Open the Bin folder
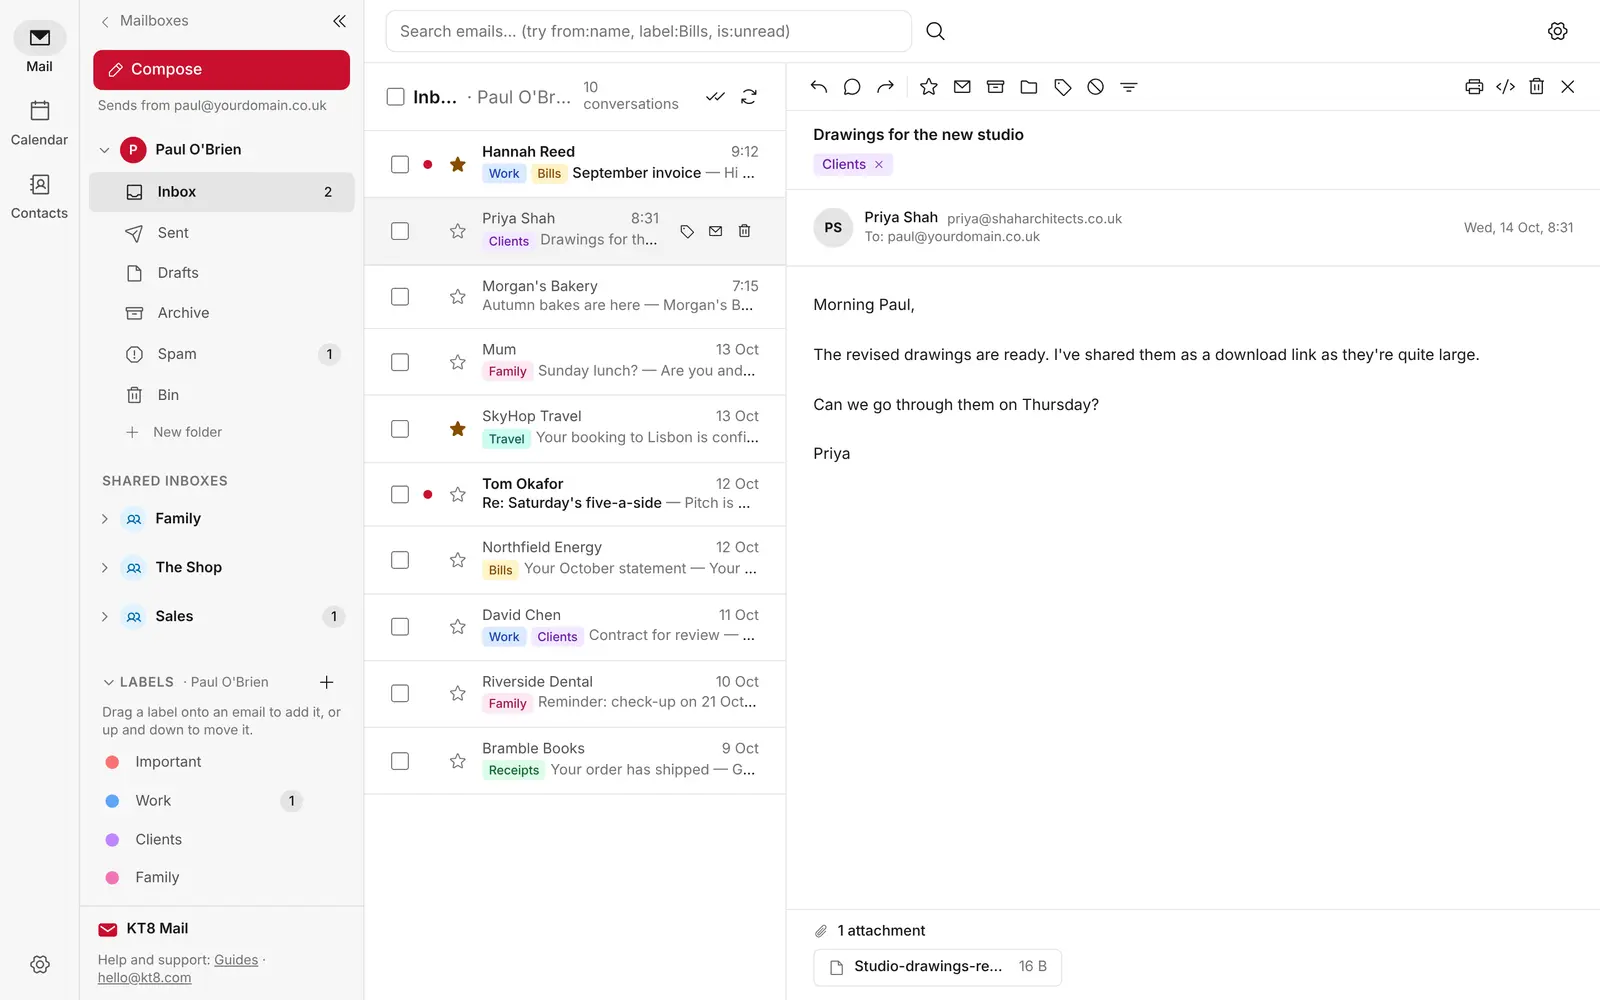The height and width of the screenshot is (1000, 1600). (222, 395)
